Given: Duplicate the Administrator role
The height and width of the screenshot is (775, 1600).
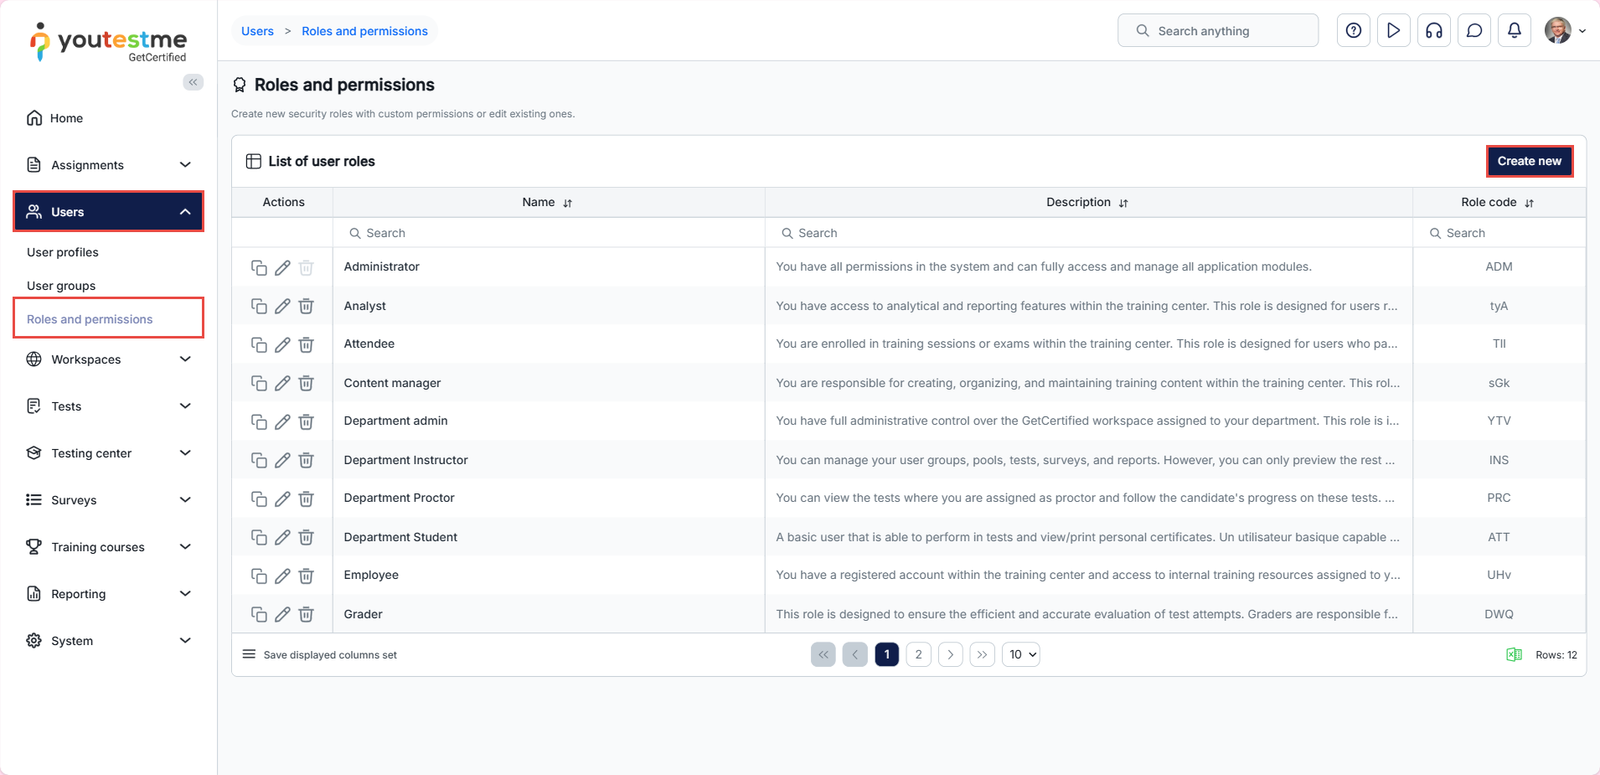Looking at the screenshot, I should click(259, 267).
